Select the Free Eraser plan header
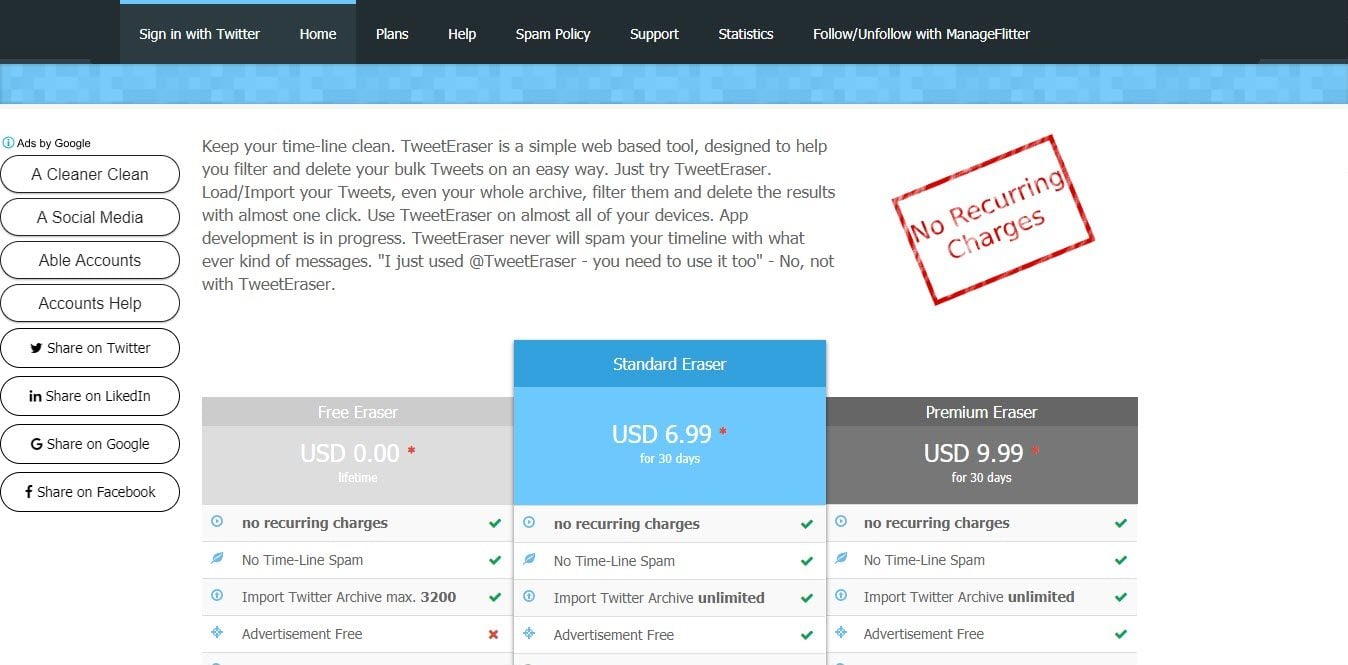The width and height of the screenshot is (1348, 665). (357, 412)
